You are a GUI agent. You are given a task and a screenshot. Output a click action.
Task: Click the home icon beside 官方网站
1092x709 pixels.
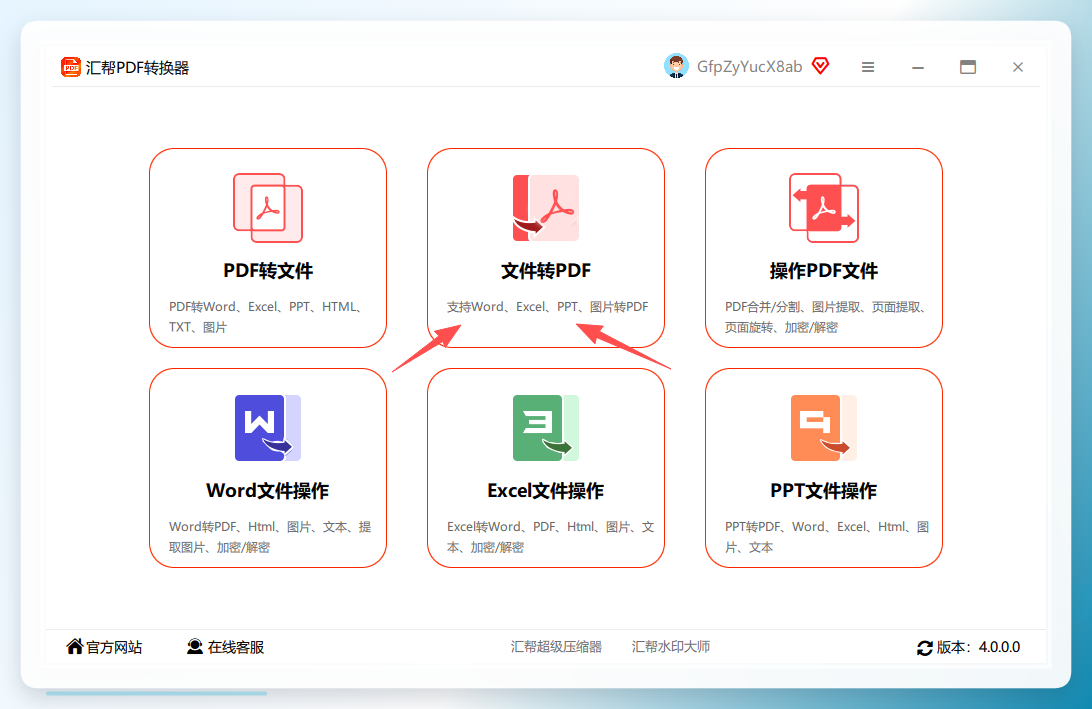(75, 646)
